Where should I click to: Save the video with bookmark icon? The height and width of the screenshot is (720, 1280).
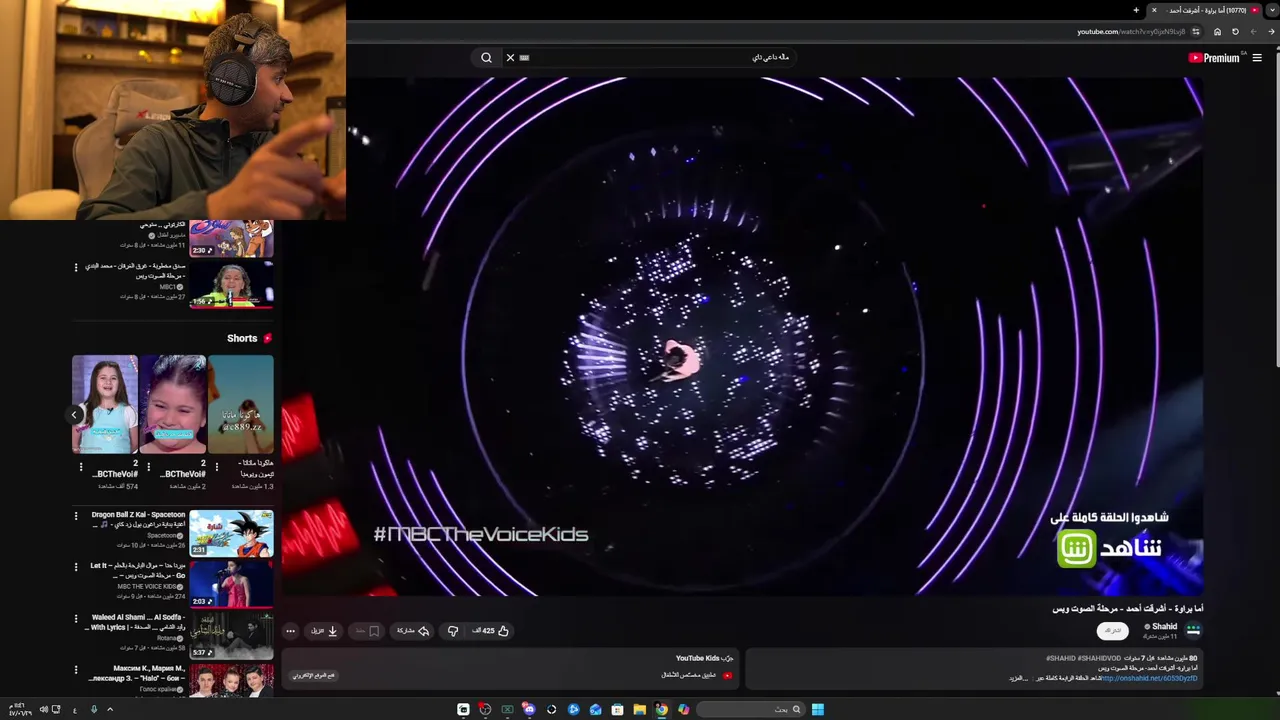click(x=368, y=631)
